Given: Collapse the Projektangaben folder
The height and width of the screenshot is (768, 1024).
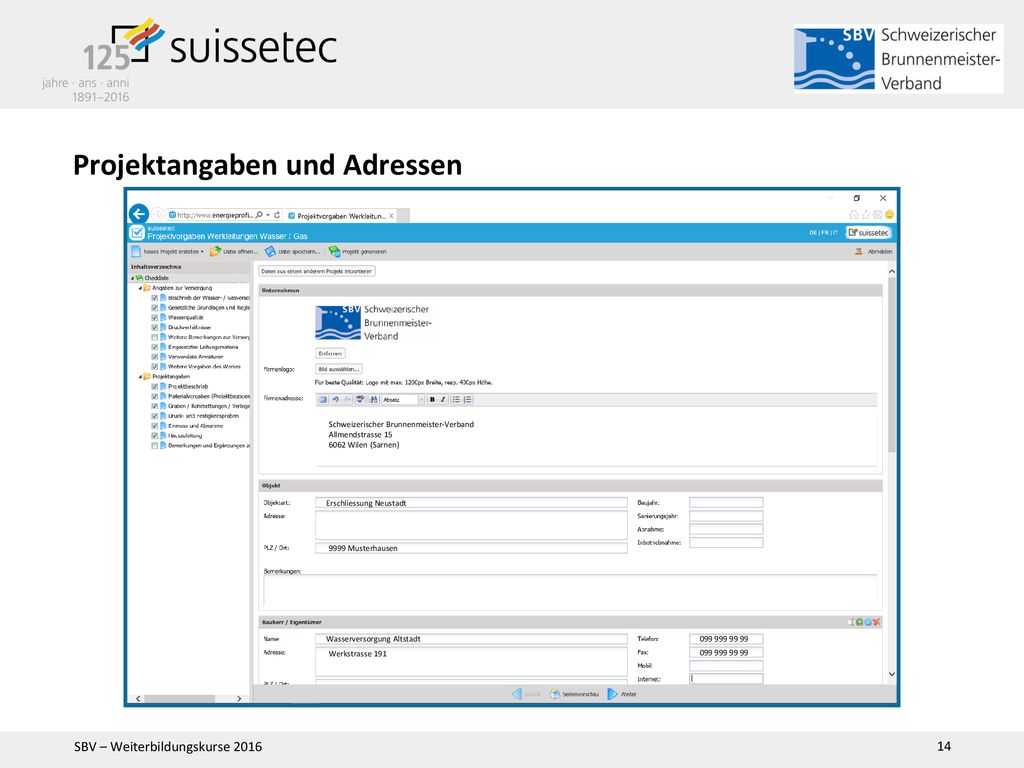Looking at the screenshot, I should [x=140, y=377].
